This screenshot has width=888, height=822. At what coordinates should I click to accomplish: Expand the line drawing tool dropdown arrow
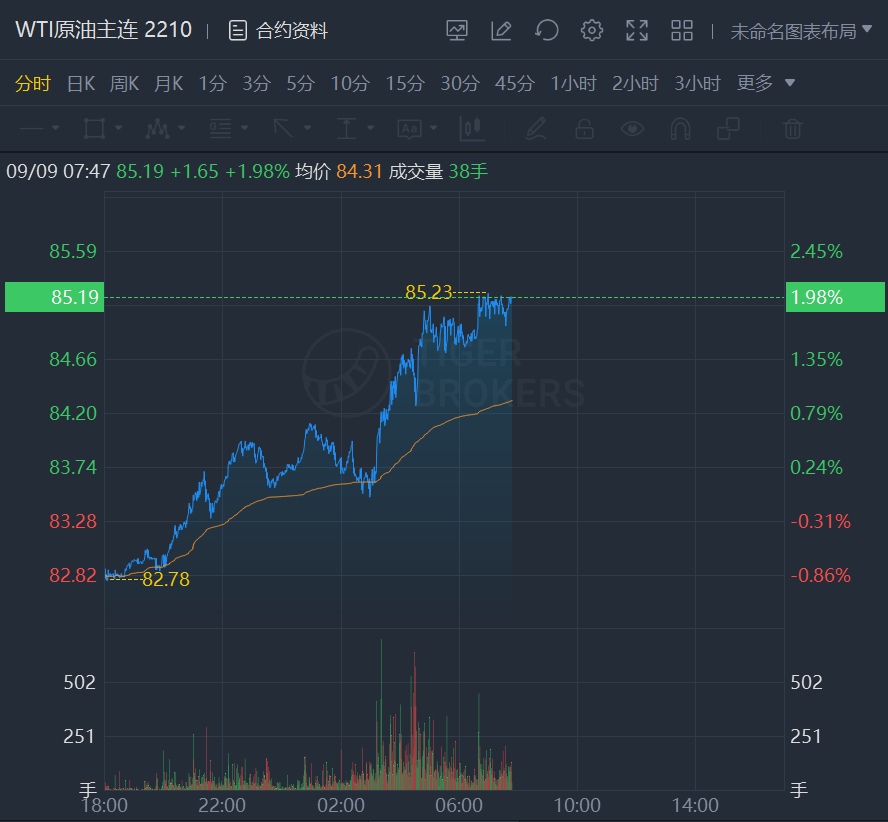[56, 129]
